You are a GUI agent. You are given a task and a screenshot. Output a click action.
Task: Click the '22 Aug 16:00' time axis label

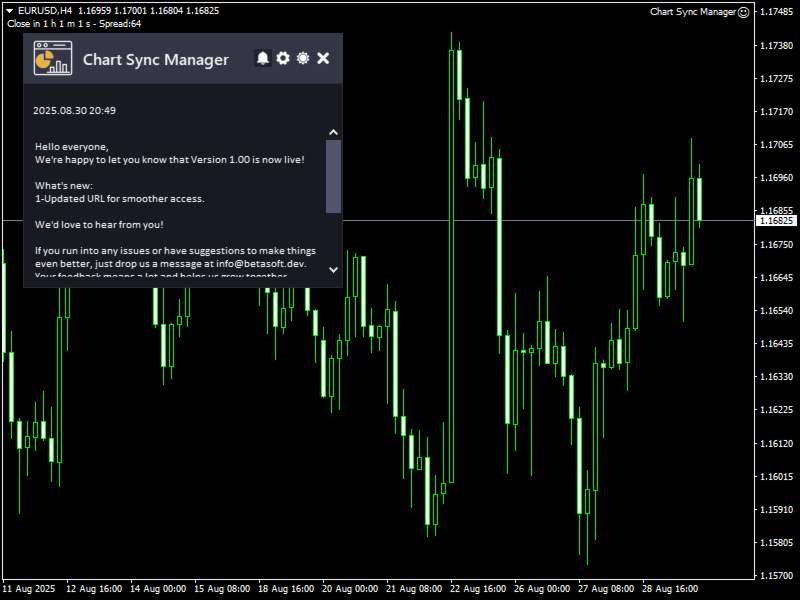[478, 588]
